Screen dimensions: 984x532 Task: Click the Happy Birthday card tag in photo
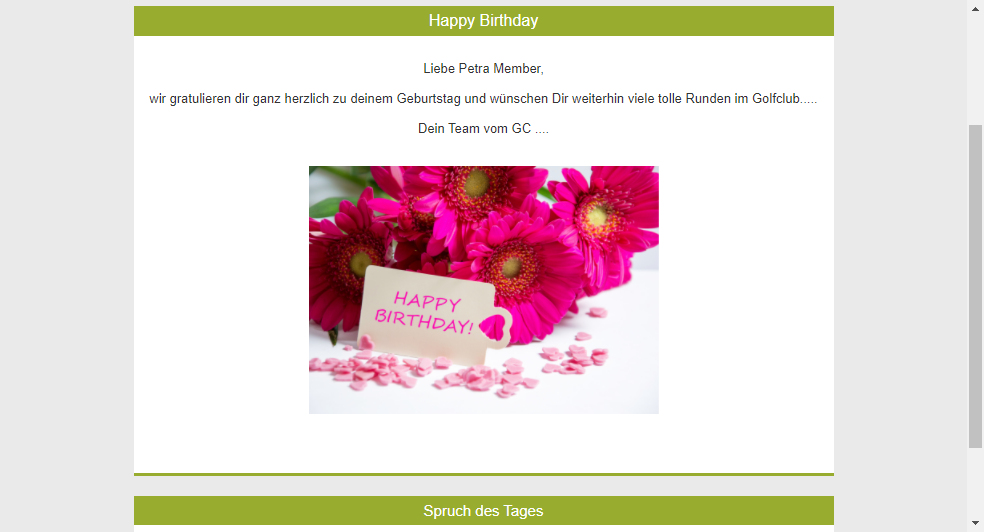coord(433,314)
